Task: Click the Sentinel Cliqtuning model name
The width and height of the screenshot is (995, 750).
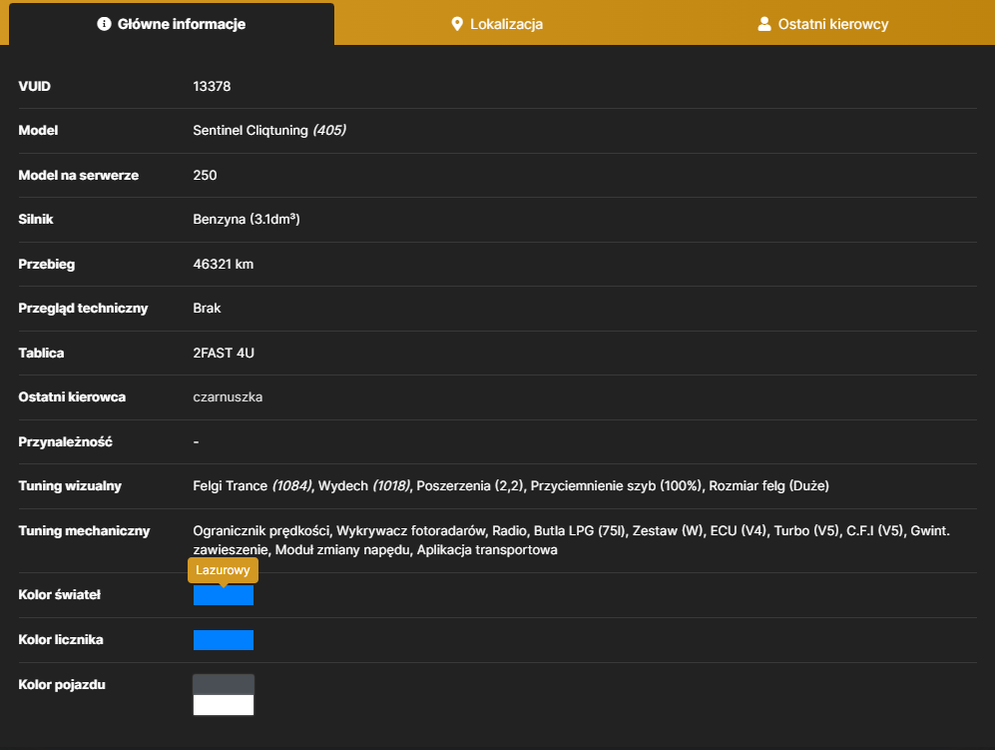Action: (x=251, y=131)
